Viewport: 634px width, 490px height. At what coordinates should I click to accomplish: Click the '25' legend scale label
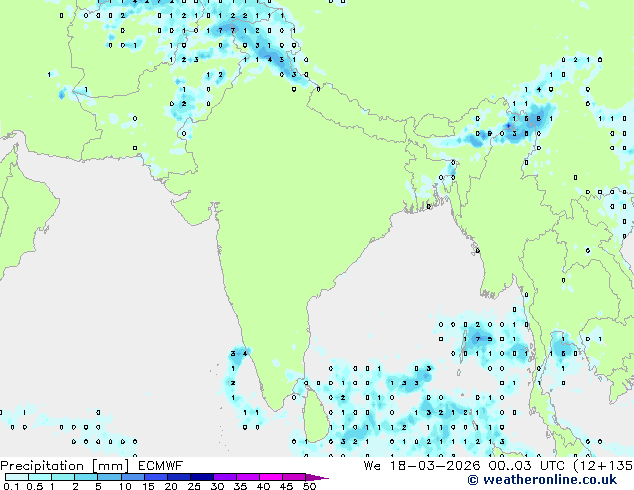coord(194,486)
